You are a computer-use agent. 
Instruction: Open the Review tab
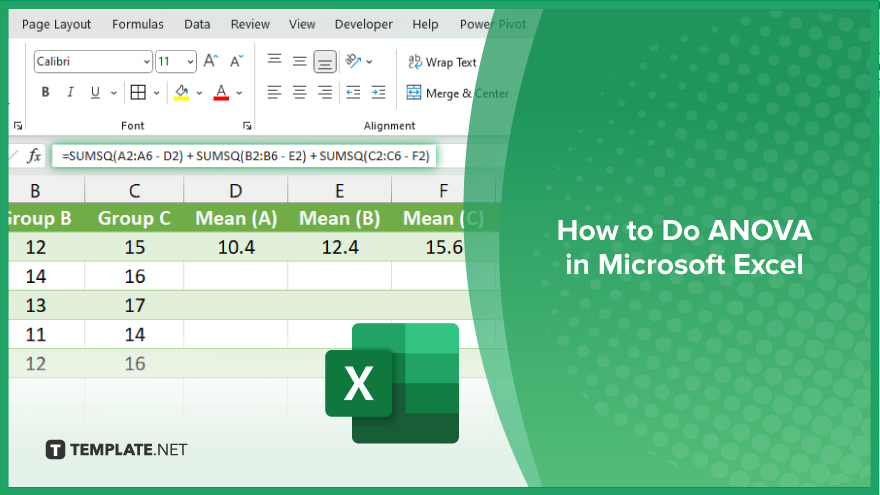coord(250,24)
